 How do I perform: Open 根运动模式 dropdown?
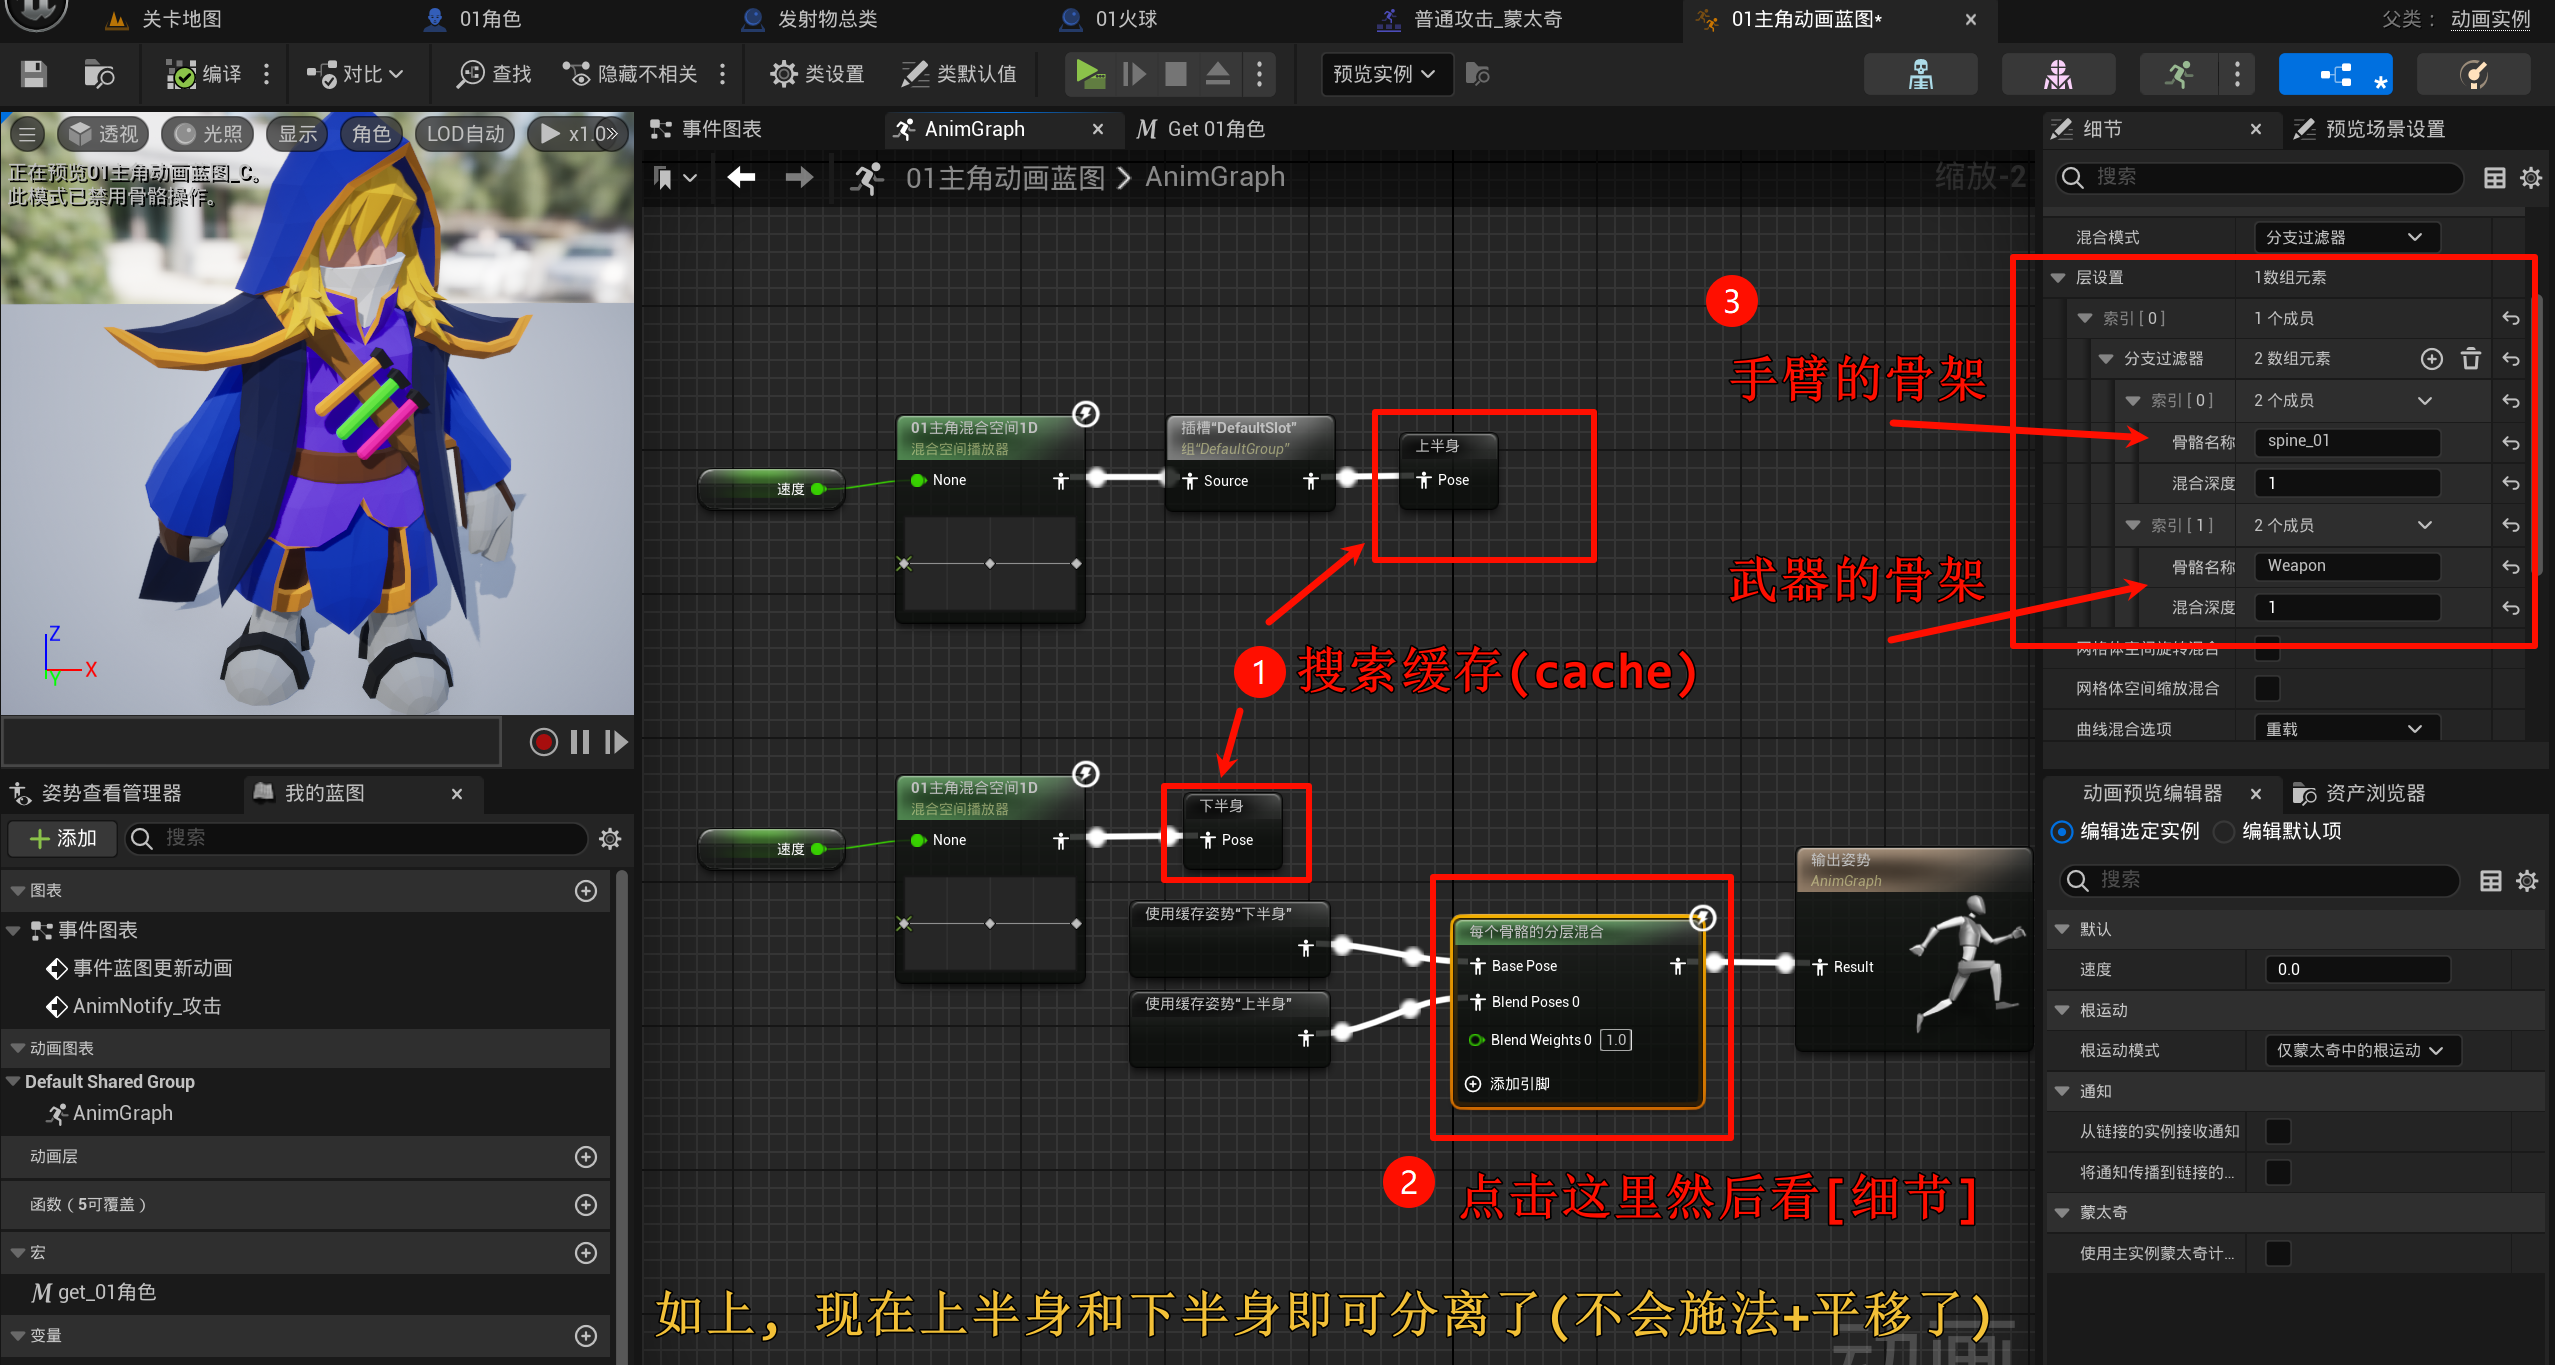(2360, 1050)
